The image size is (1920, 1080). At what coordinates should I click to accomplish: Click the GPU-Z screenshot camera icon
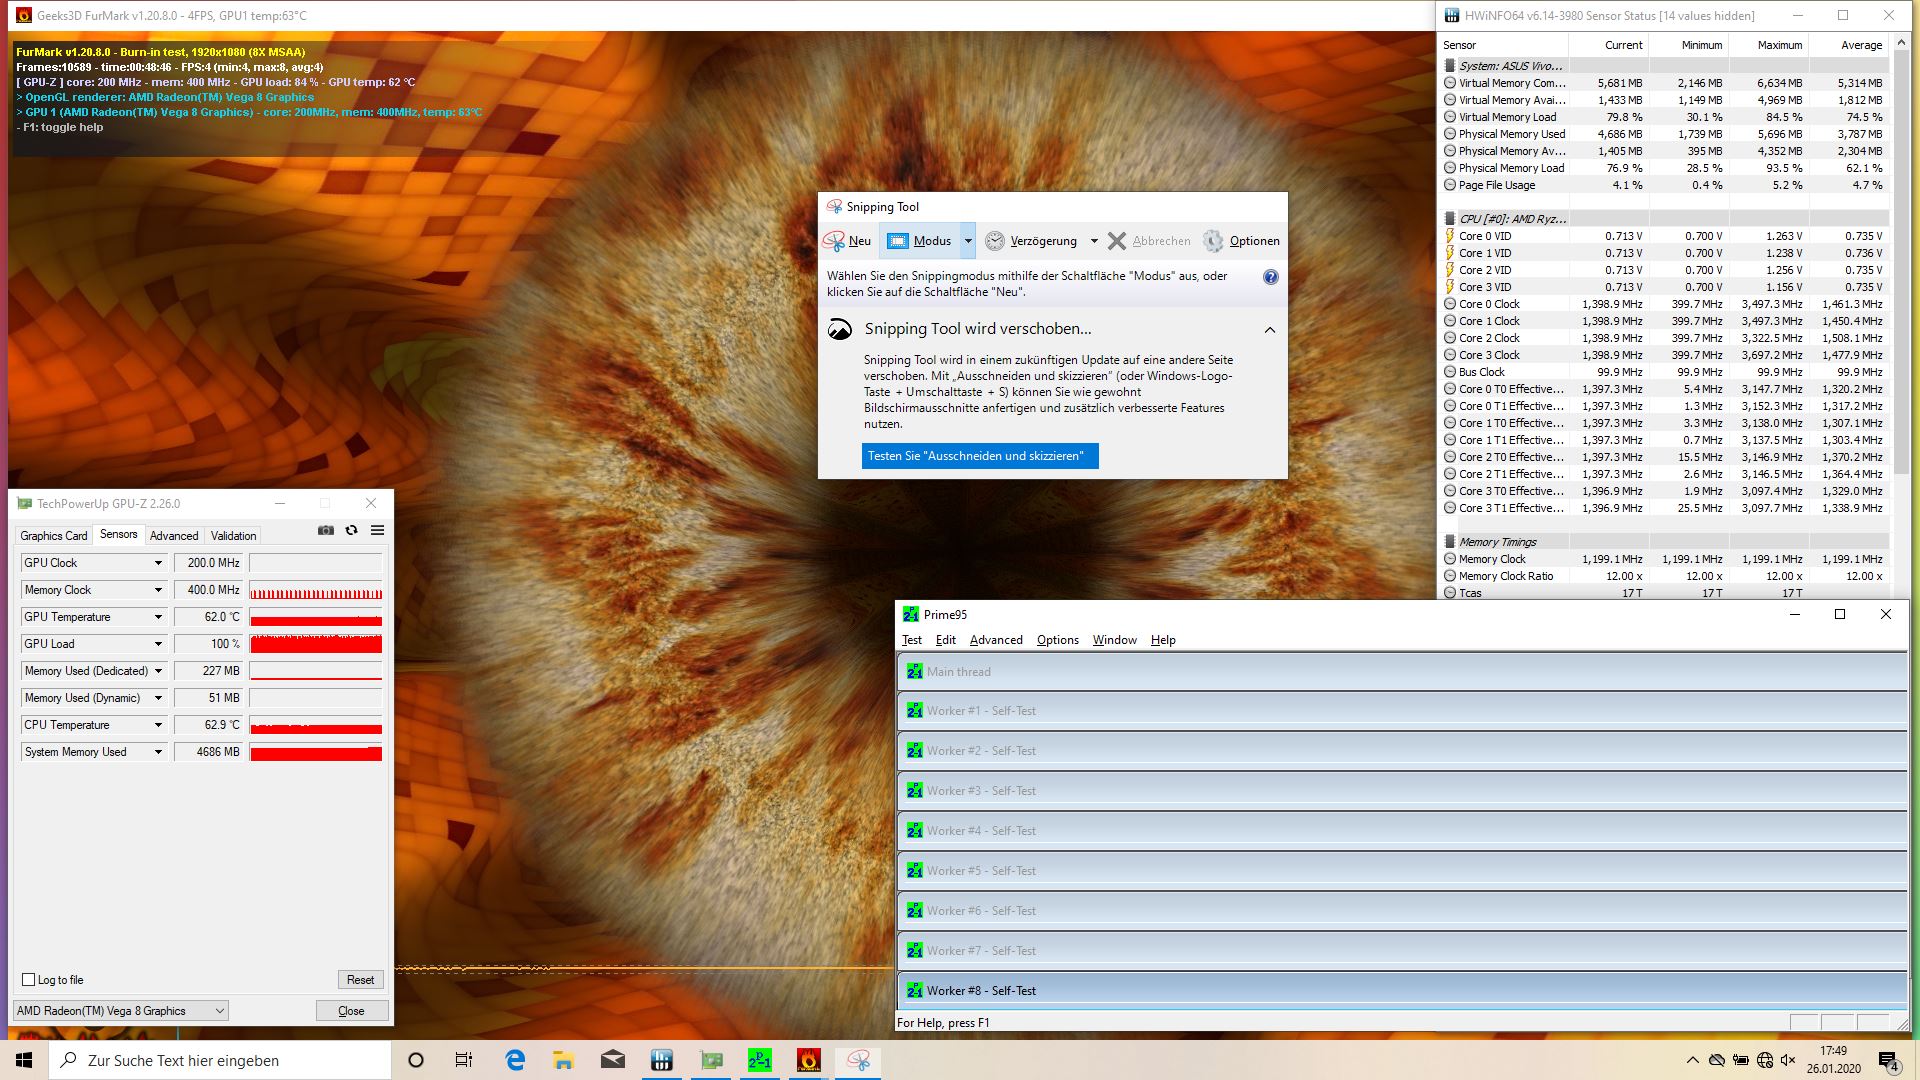[326, 531]
